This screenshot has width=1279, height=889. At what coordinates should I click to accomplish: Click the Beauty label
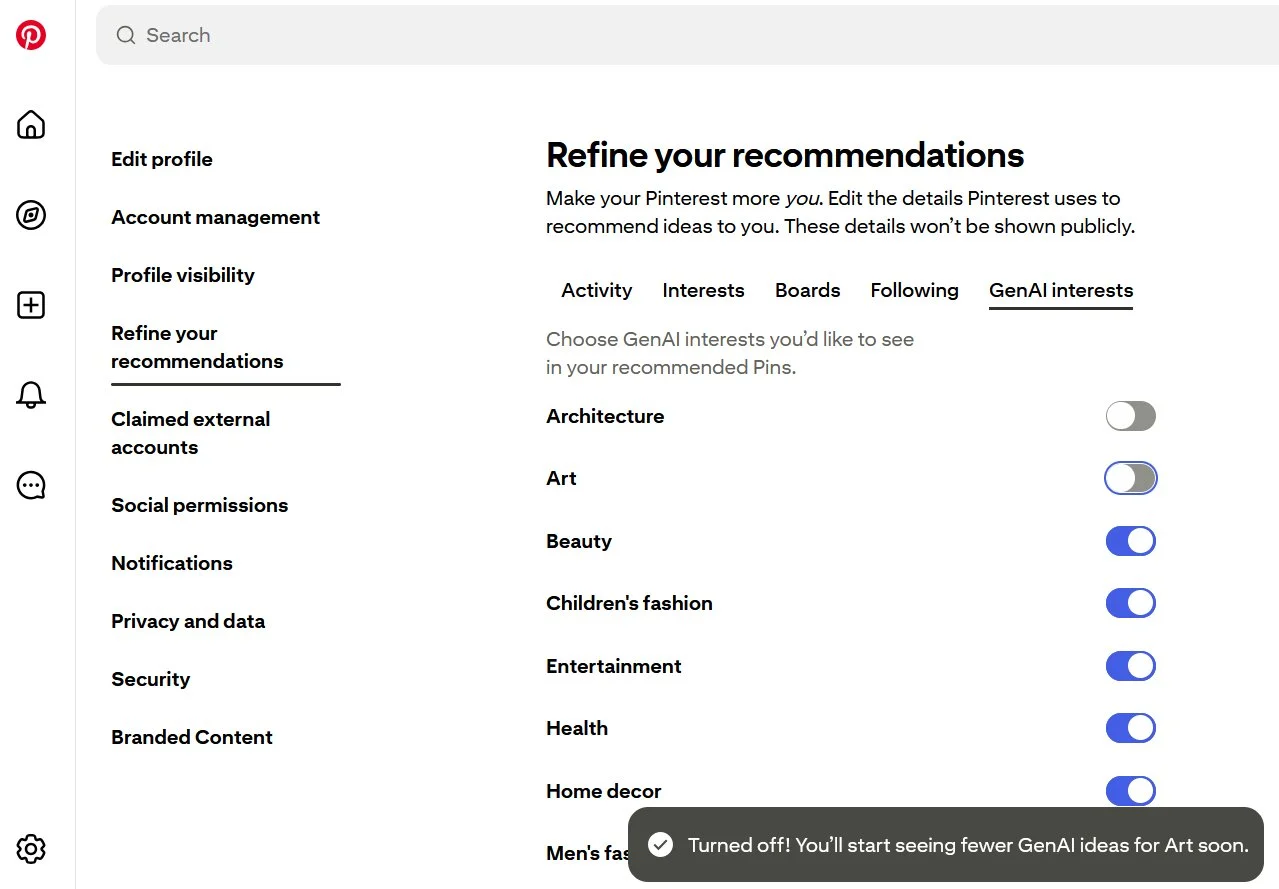click(x=579, y=541)
